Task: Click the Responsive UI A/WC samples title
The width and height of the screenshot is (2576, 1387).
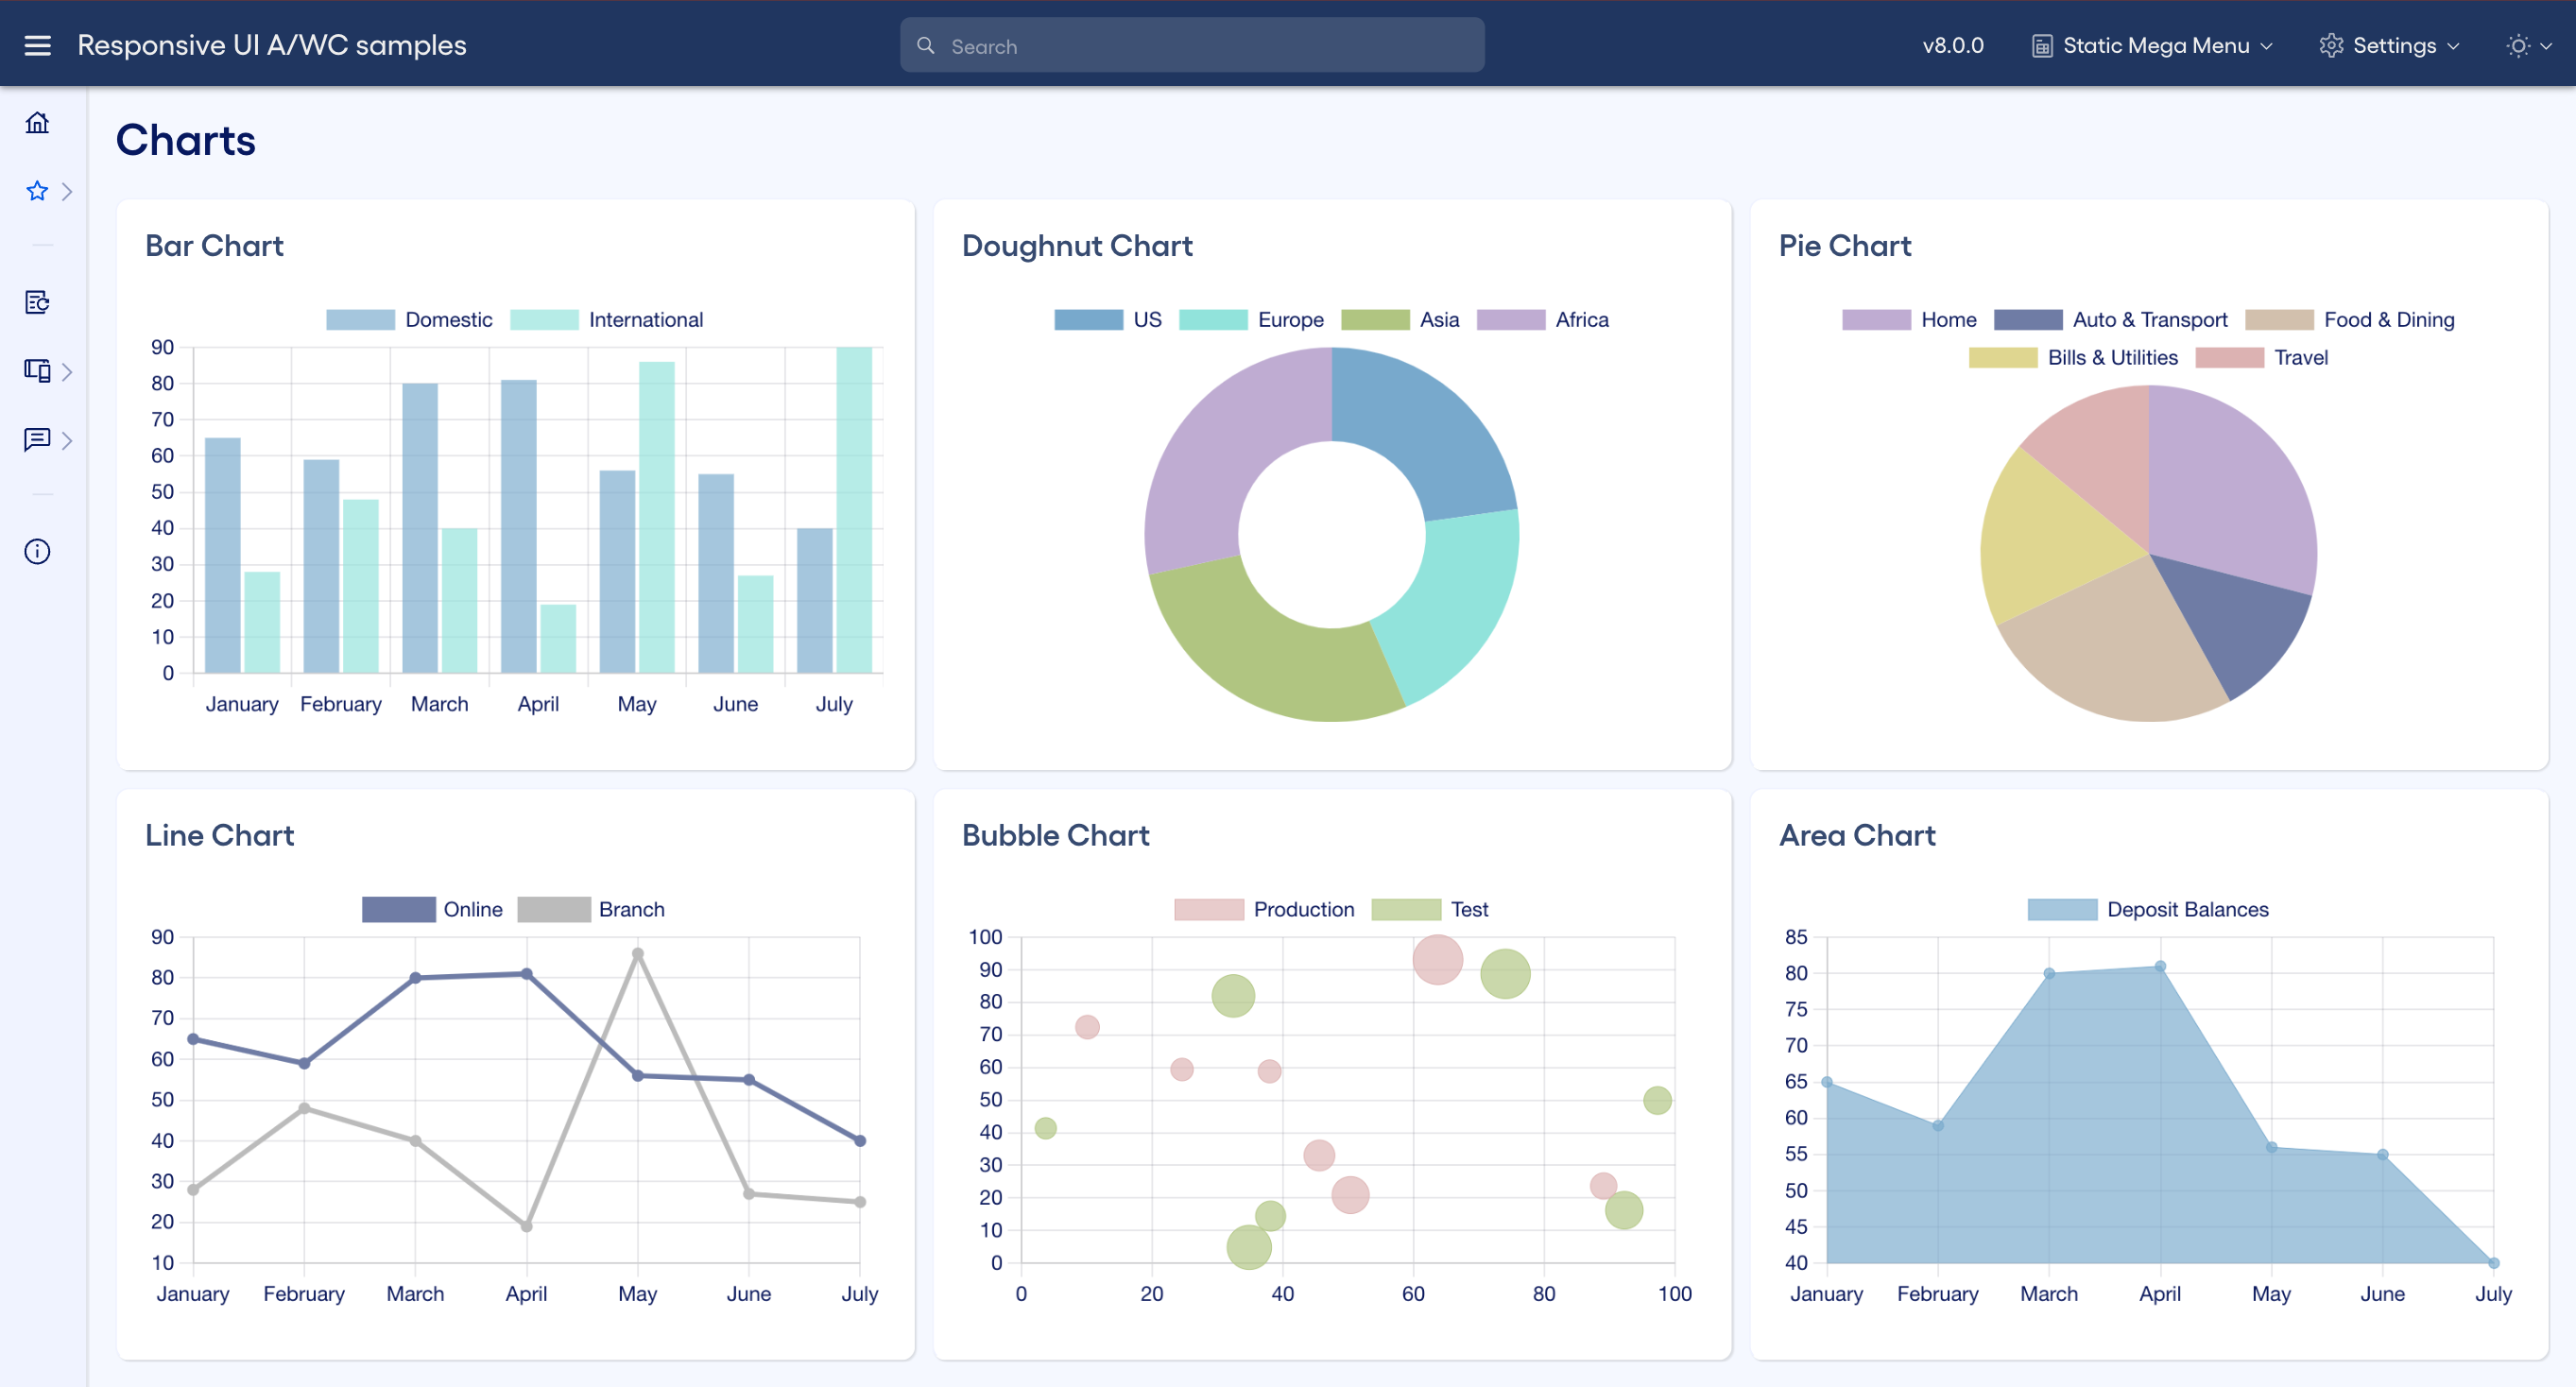Action: (x=271, y=44)
